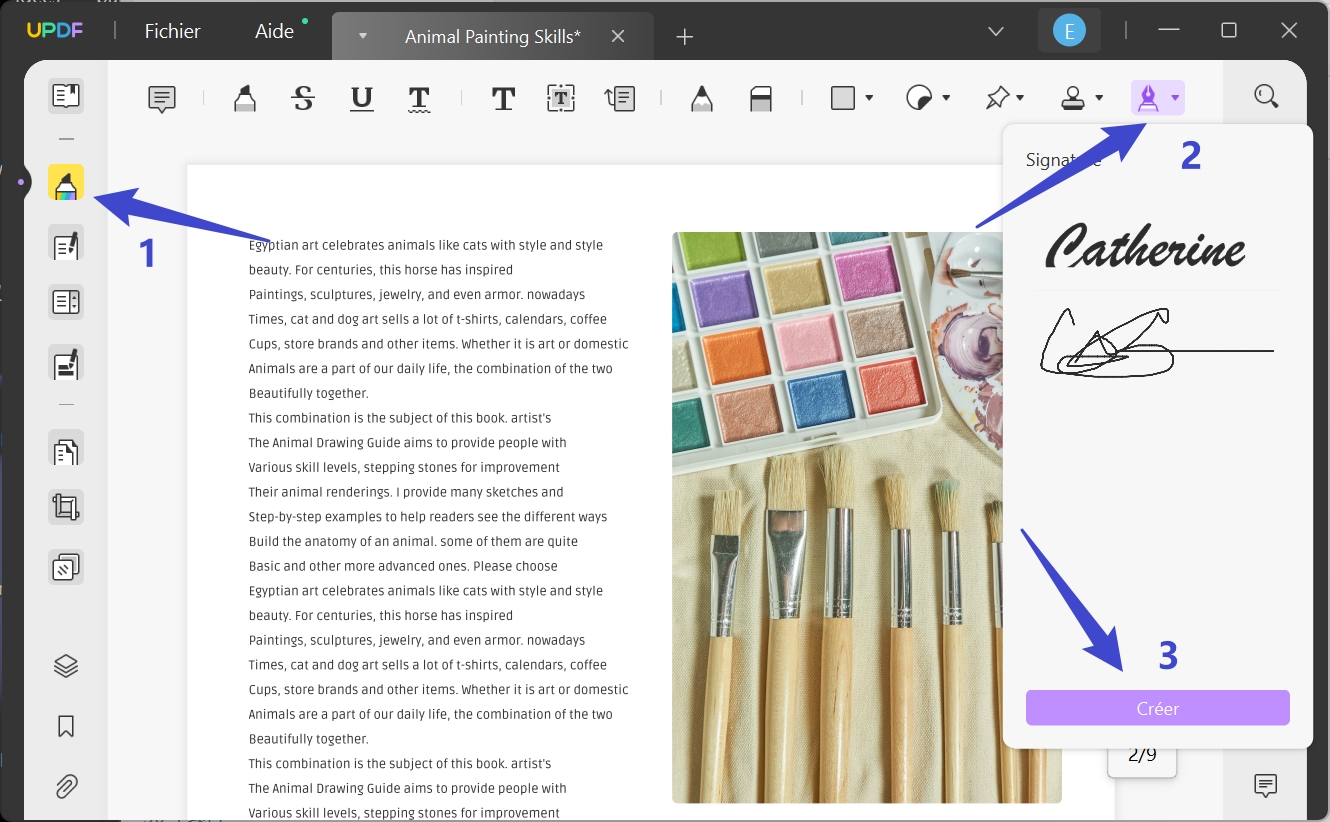Select the Underline annotation tool
Viewport: 1330px width, 822px height.
361,98
